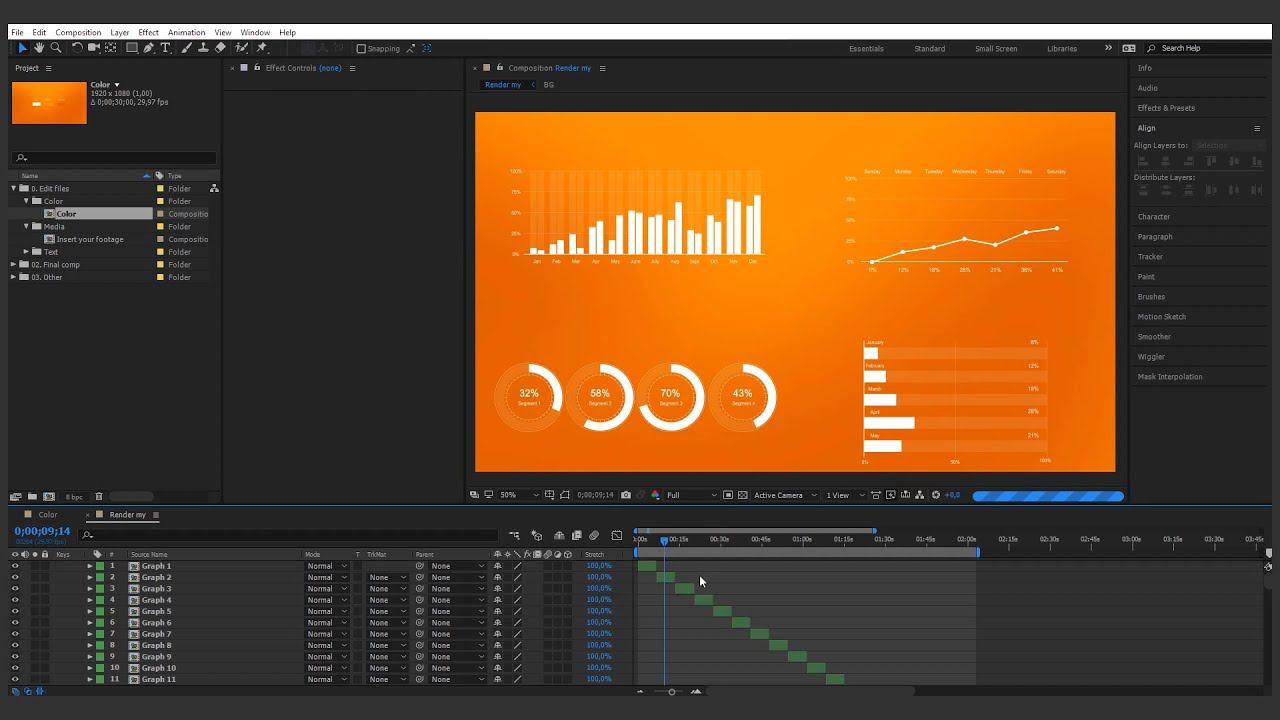Hide the Graph 2 layer

[15, 577]
